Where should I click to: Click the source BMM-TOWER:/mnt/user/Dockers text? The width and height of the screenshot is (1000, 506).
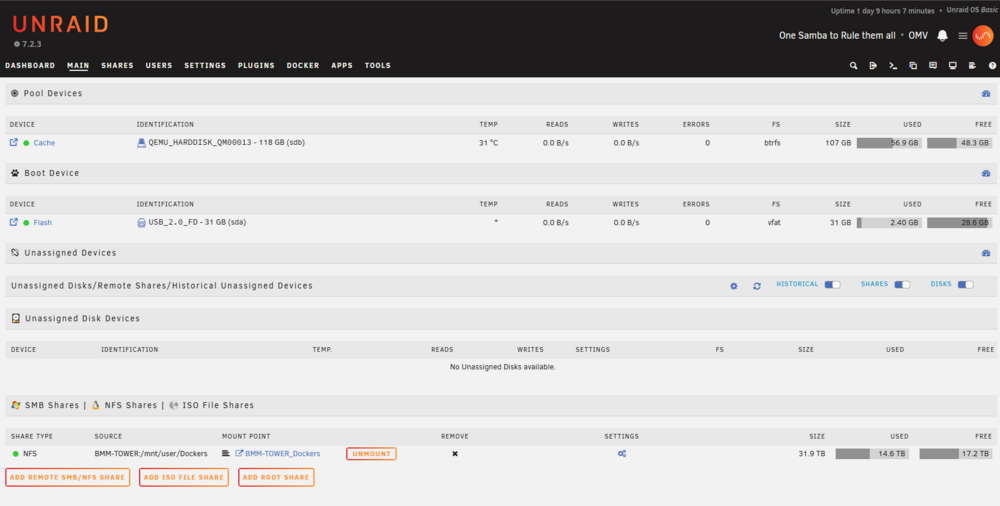click(151, 454)
